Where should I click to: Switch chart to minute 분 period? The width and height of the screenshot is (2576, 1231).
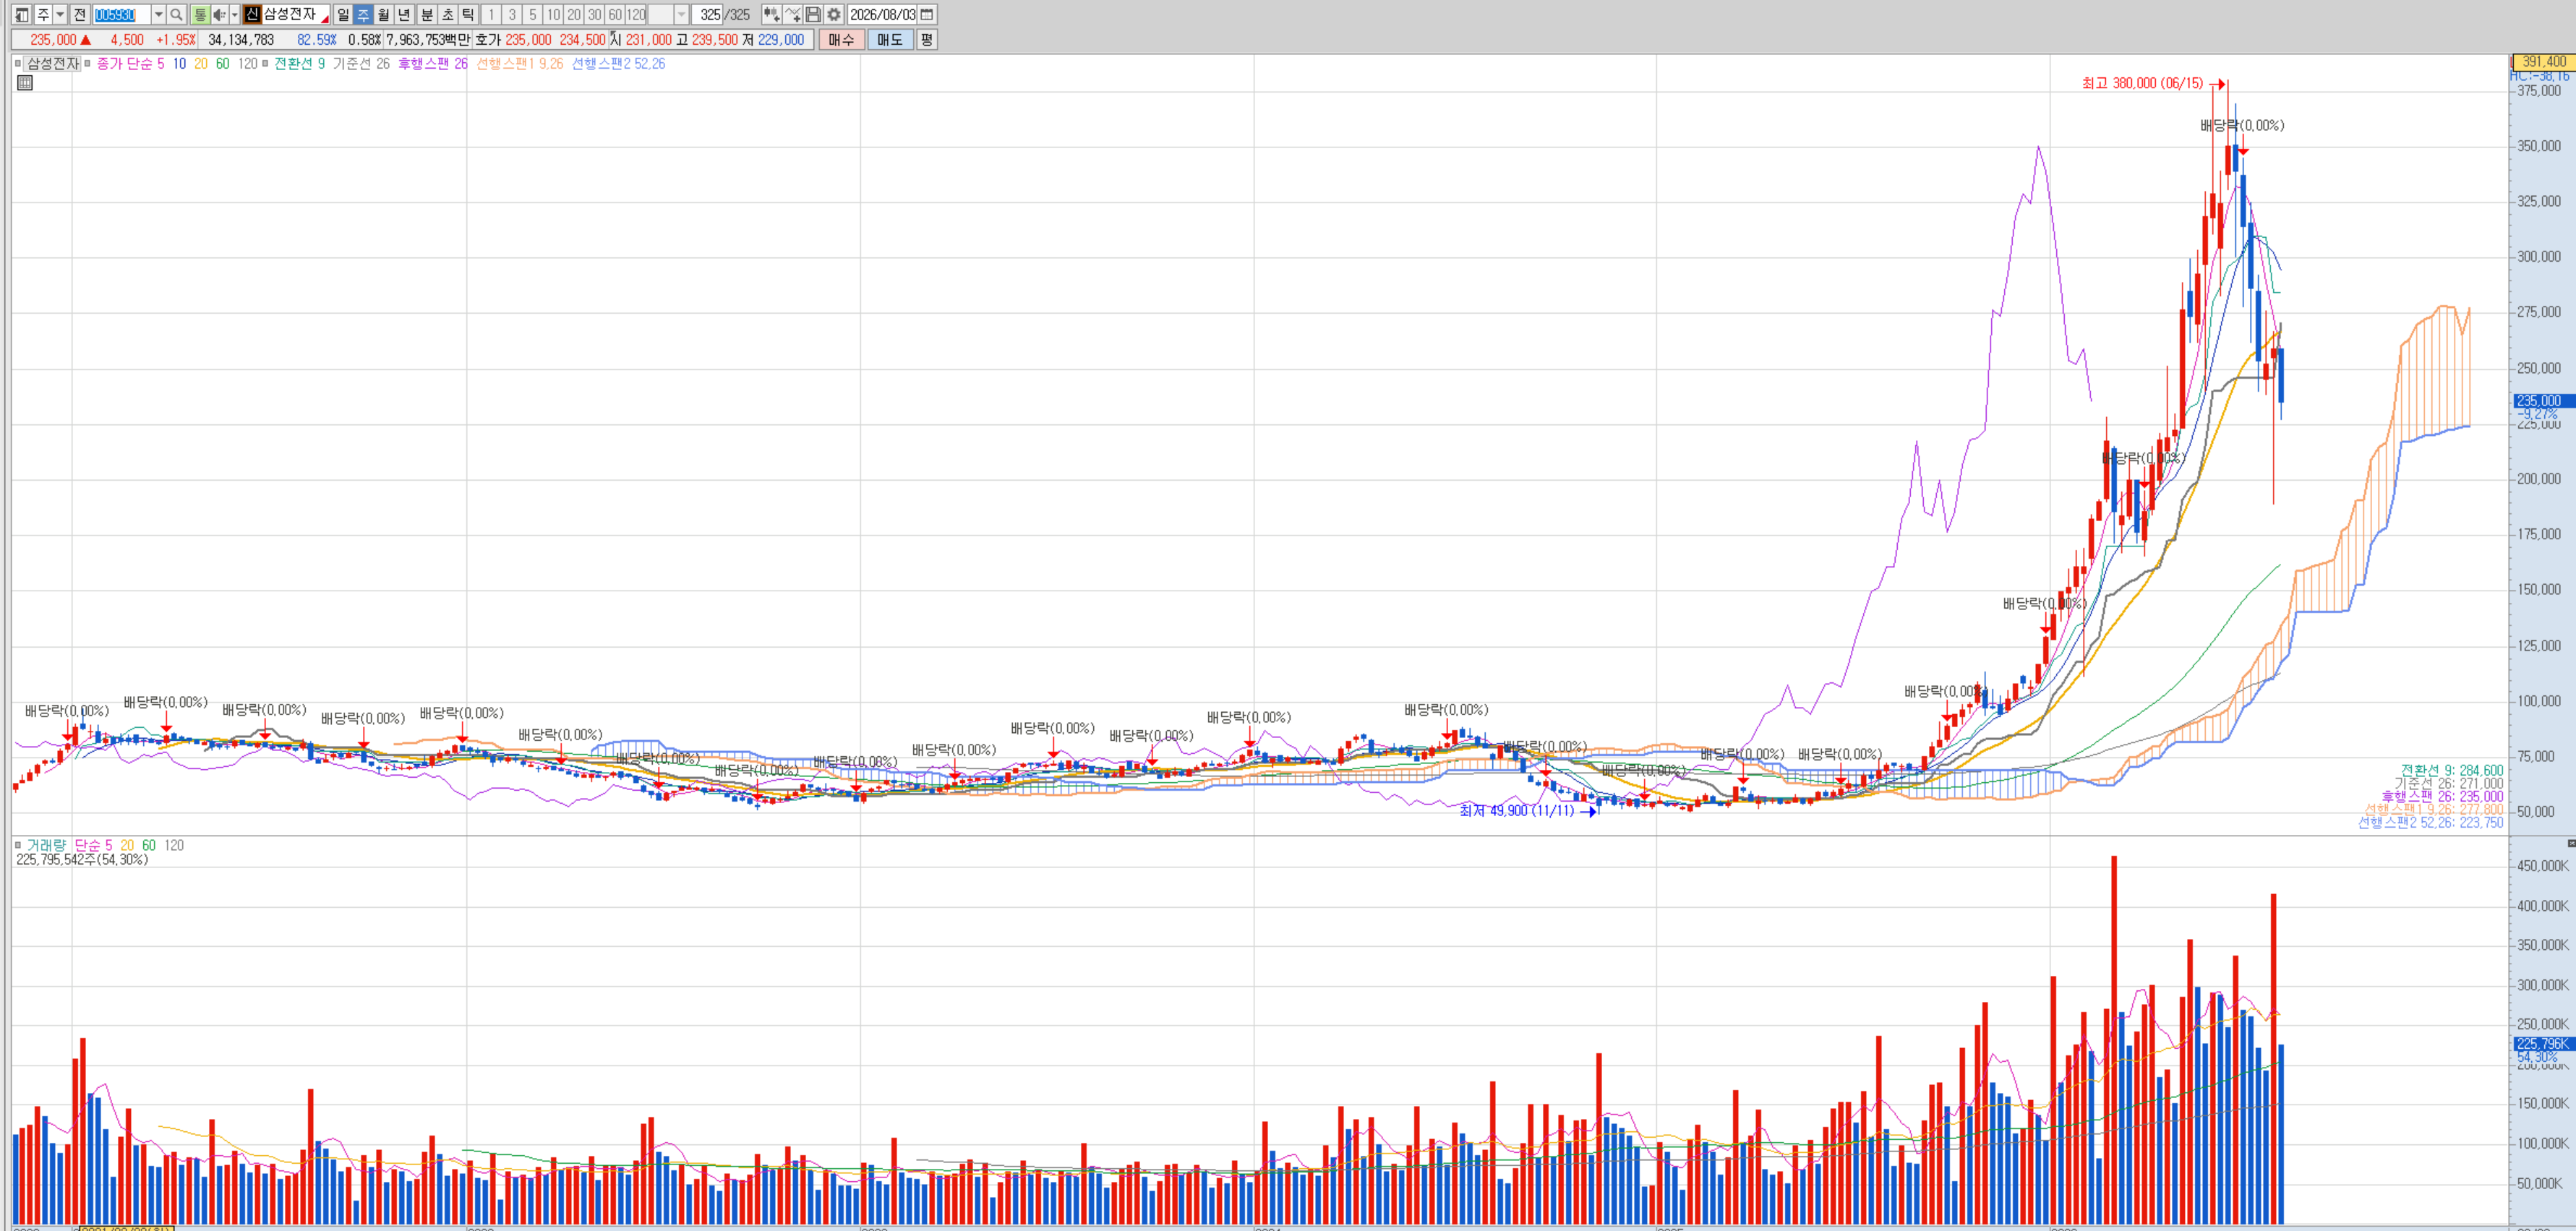[427, 14]
